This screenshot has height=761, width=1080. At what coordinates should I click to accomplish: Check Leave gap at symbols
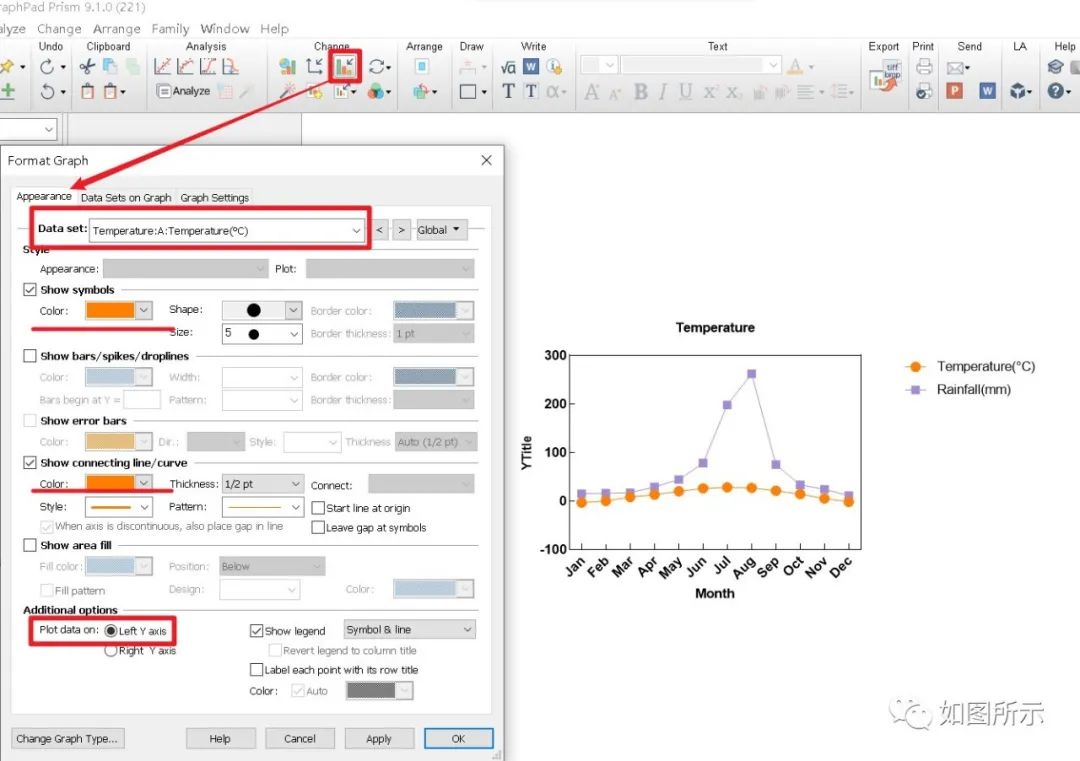318,528
